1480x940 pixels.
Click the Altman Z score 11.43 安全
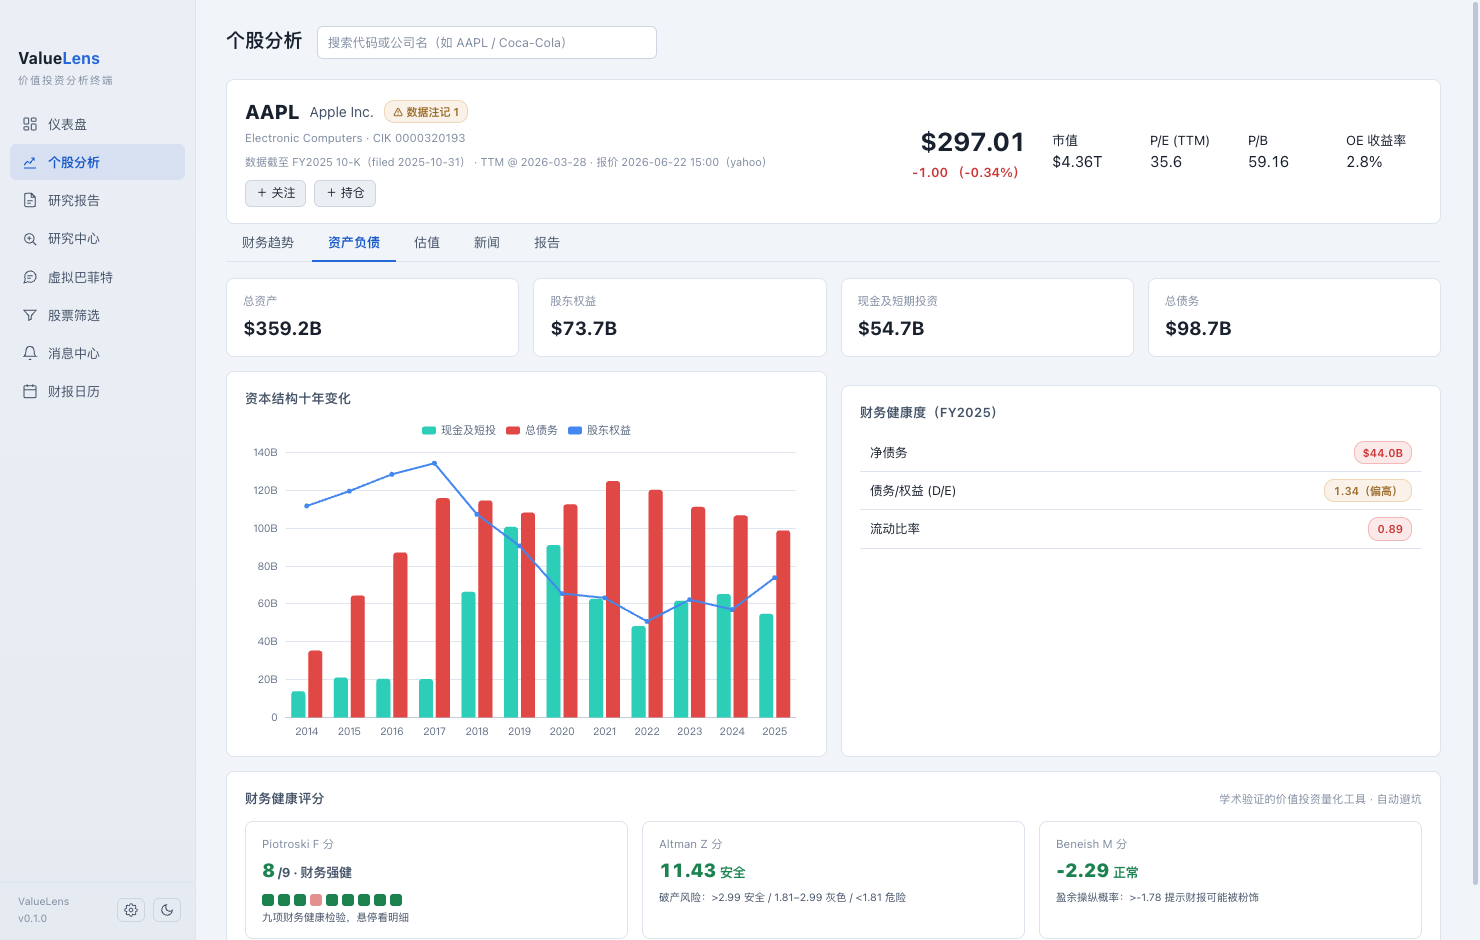coord(702,871)
